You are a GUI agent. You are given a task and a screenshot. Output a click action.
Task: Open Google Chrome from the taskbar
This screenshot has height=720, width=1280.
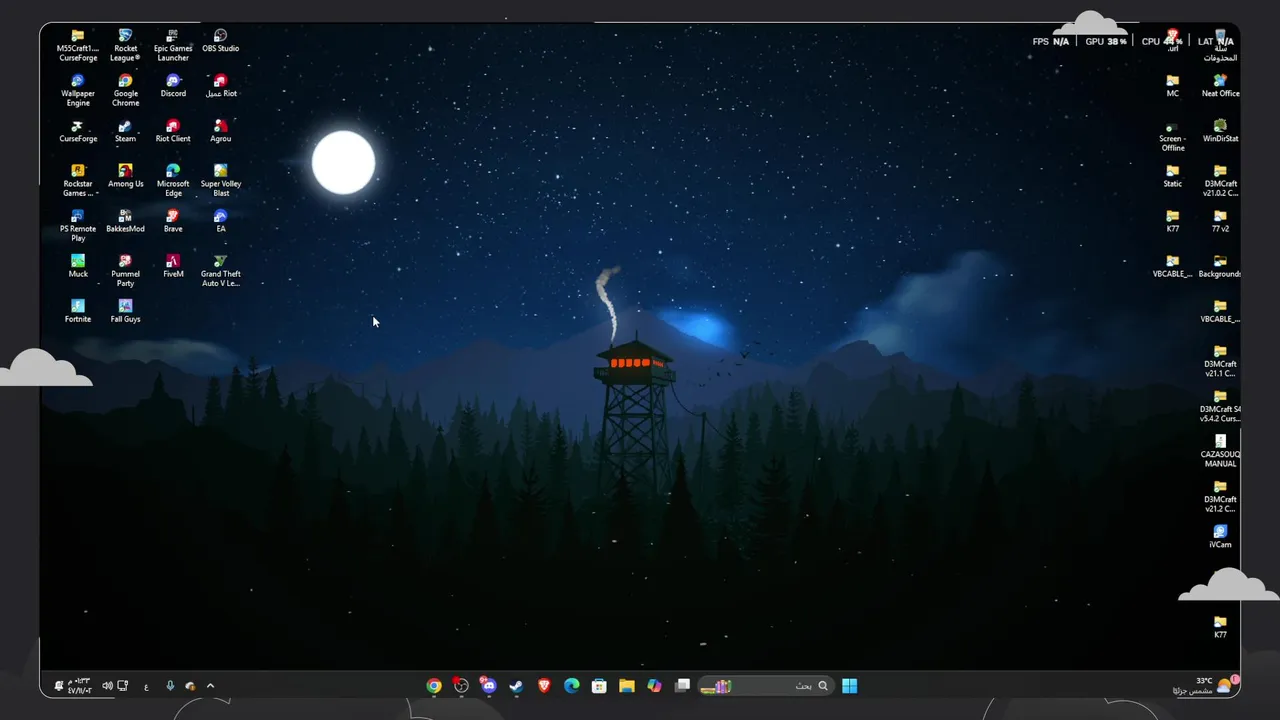[433, 686]
